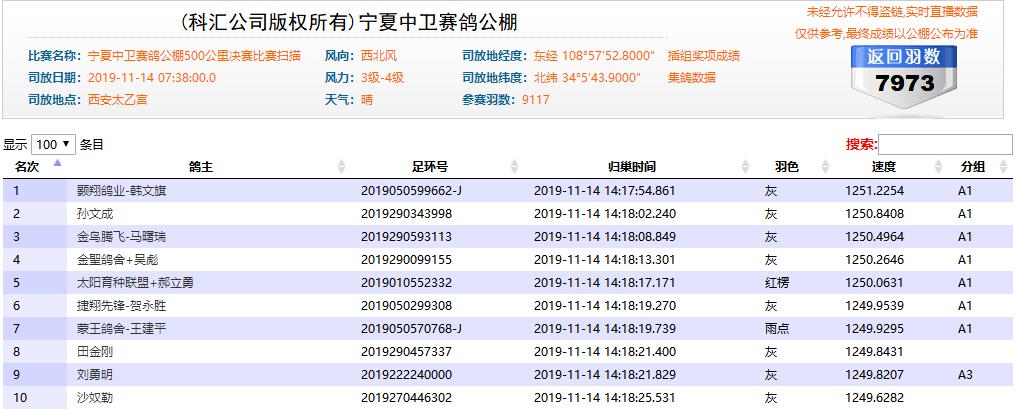The width and height of the screenshot is (1017, 409).
Task: Click row for 太阳育种联盟+郝立勇
Action: click(x=130, y=282)
